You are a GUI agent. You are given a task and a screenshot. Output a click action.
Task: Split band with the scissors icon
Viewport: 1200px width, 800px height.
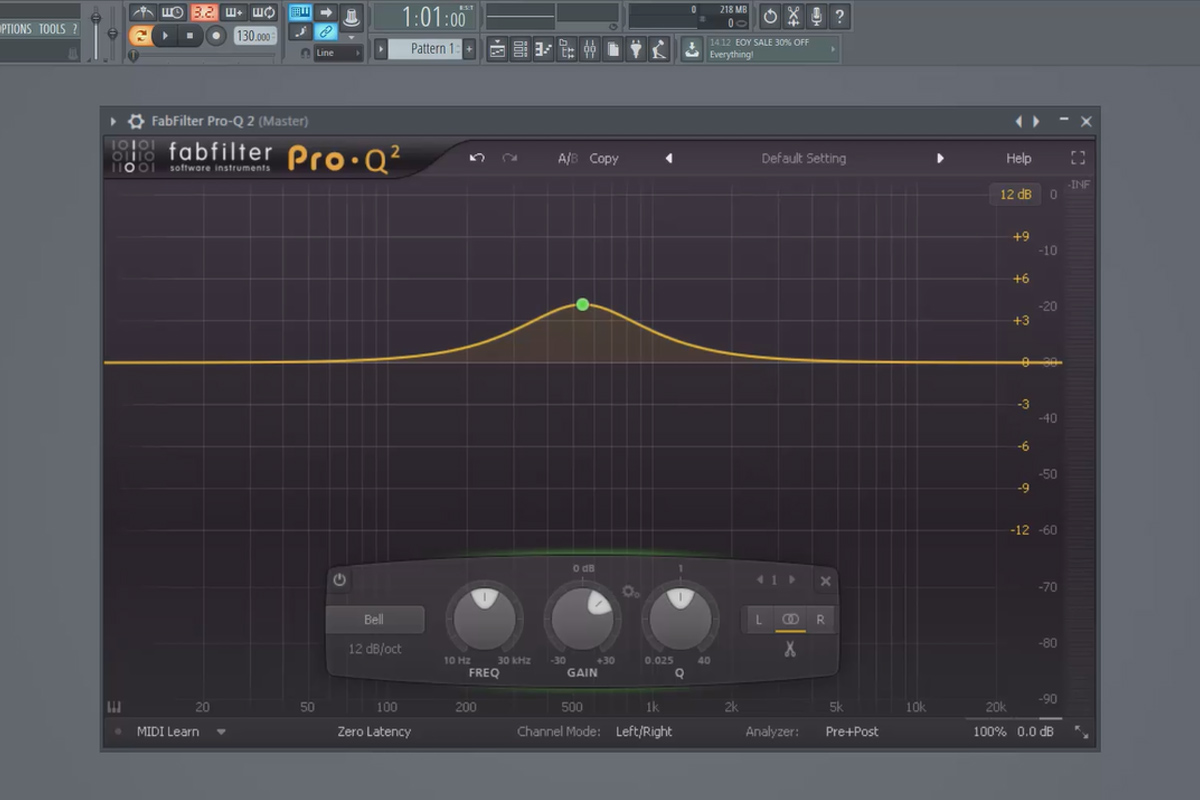[789, 649]
